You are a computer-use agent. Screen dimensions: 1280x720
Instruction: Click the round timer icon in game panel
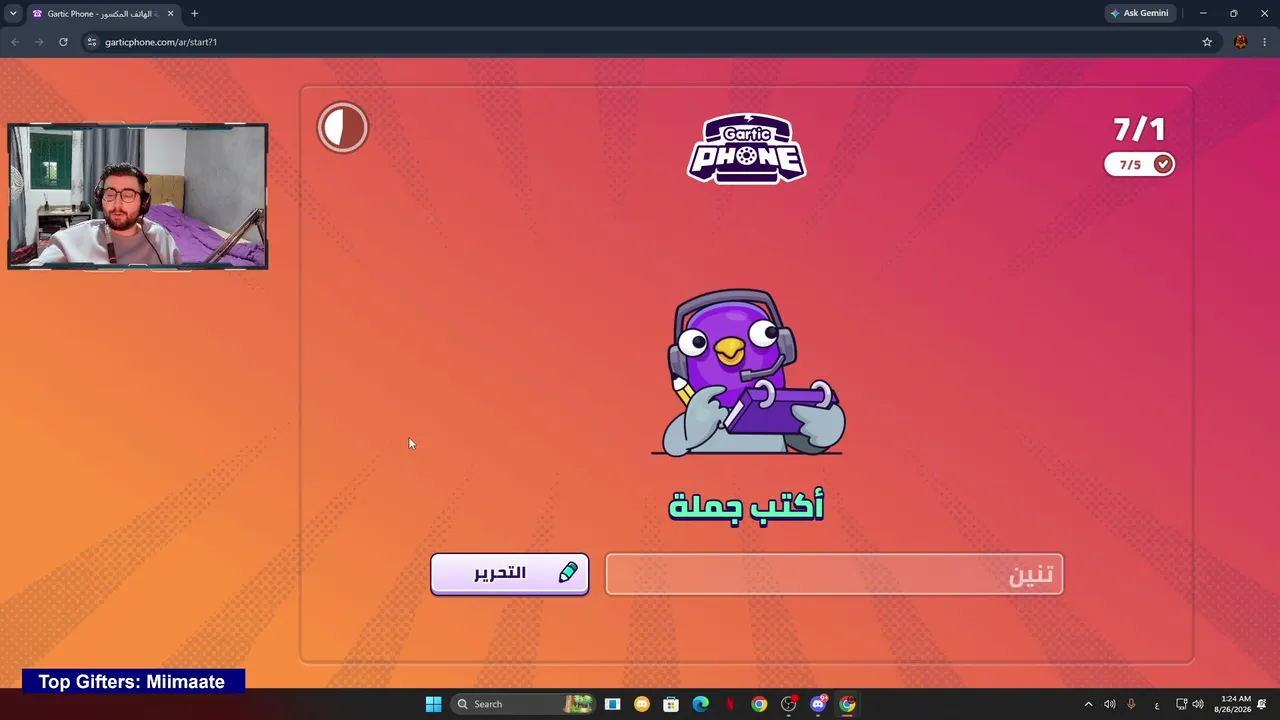(x=343, y=128)
